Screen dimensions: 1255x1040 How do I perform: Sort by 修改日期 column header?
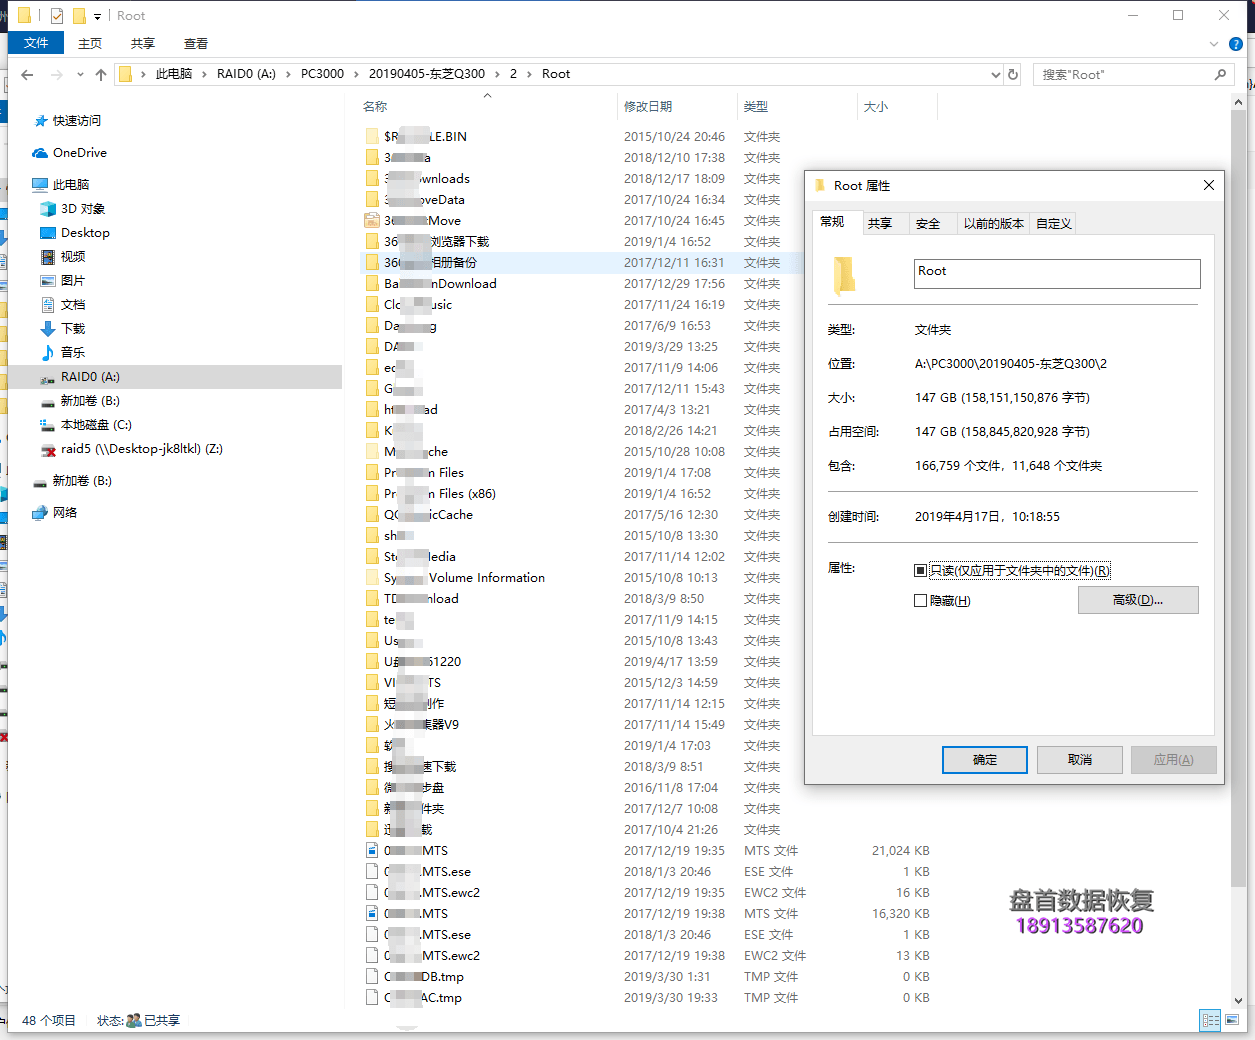[x=676, y=107]
